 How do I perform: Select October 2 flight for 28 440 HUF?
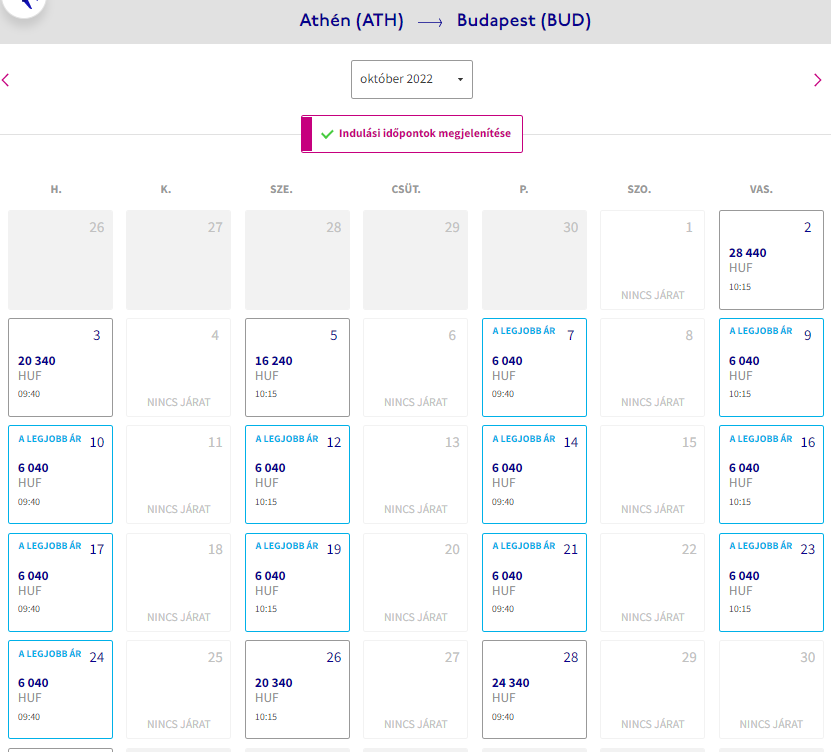771,260
